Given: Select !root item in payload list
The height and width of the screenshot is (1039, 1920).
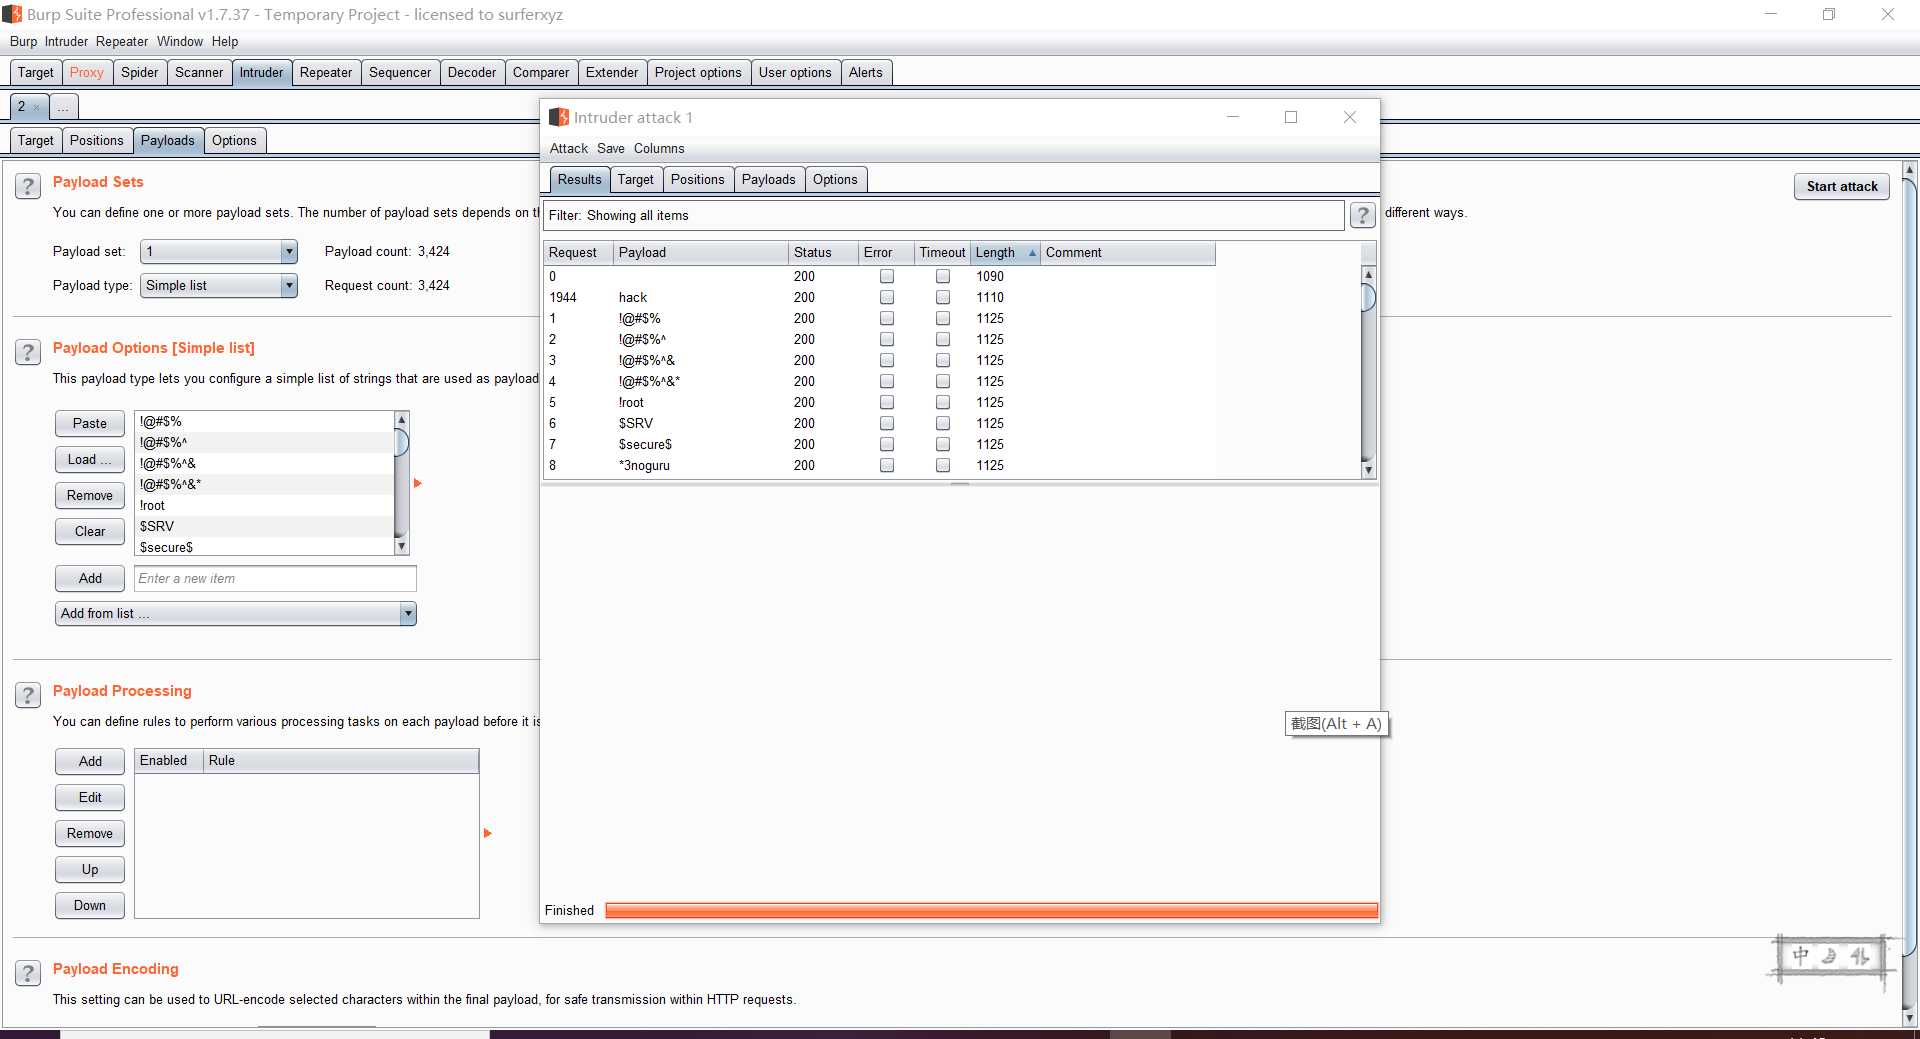Looking at the screenshot, I should pos(265,505).
